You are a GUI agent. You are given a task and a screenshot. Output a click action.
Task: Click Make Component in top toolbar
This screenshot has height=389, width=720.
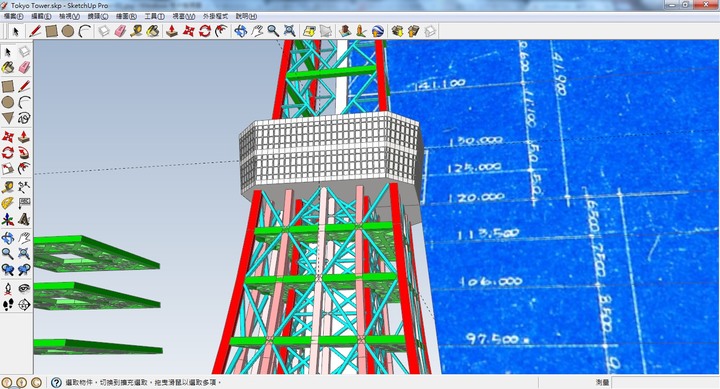[x=104, y=31]
